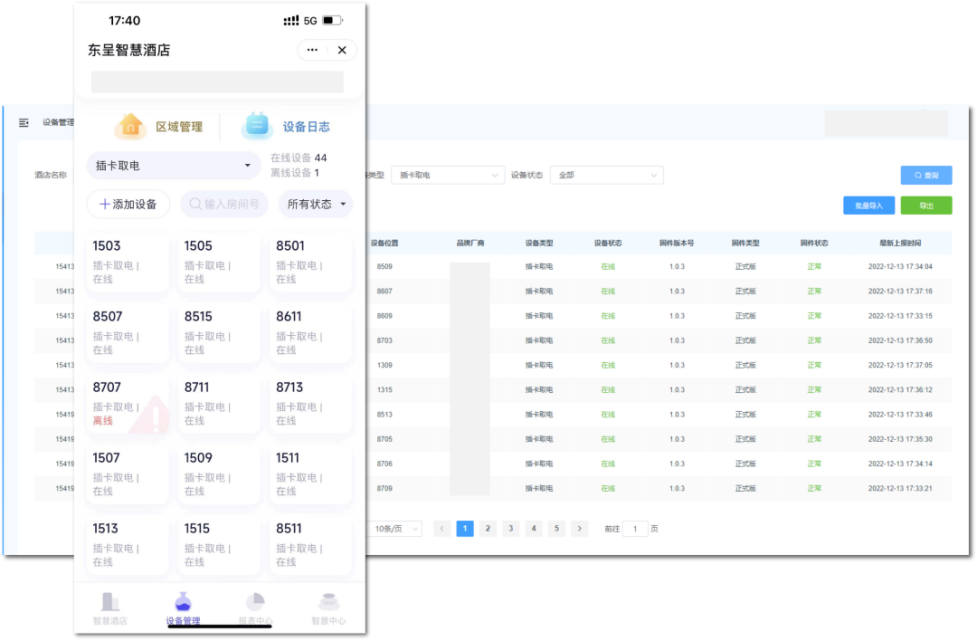
Task: Open 区域管理 house icon
Action: coord(130,126)
